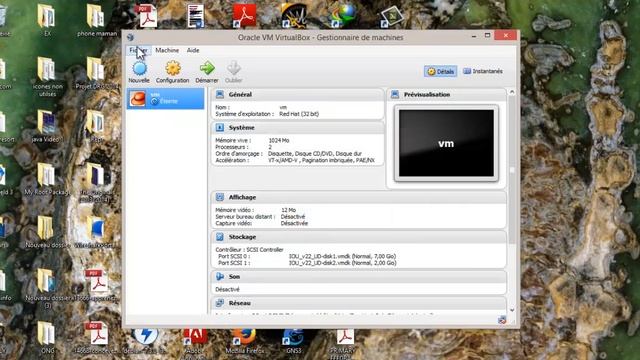Screen dimensions: 640x360
Task: Click the Système section header
Action: tap(298, 128)
